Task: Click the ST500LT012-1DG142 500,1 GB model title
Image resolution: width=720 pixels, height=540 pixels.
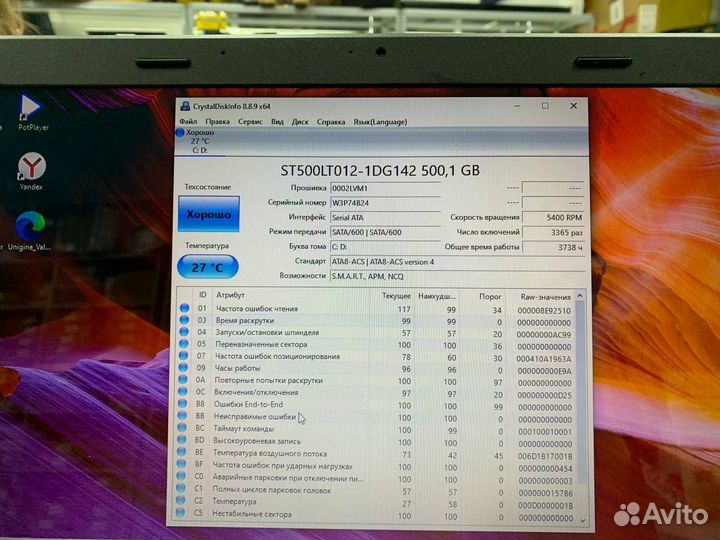Action: tap(380, 171)
